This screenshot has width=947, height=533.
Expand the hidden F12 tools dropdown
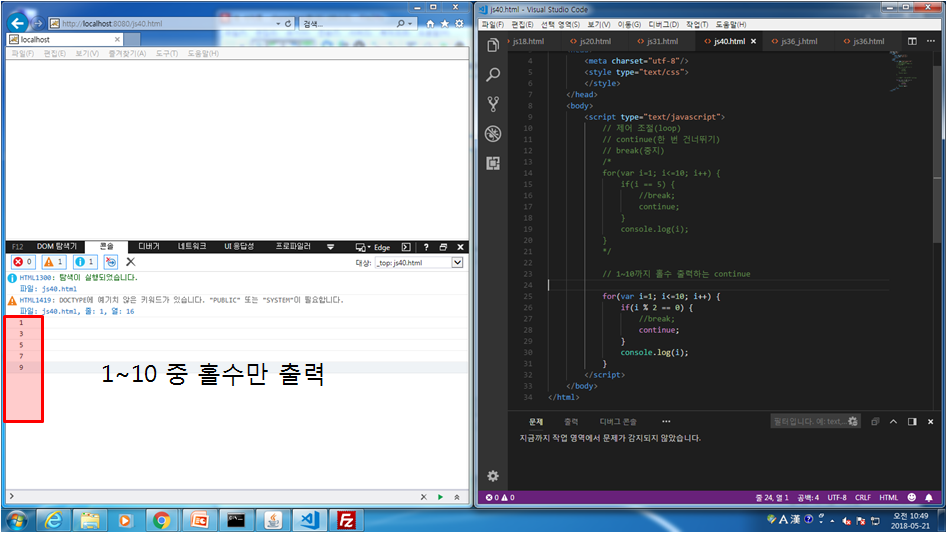[330, 246]
